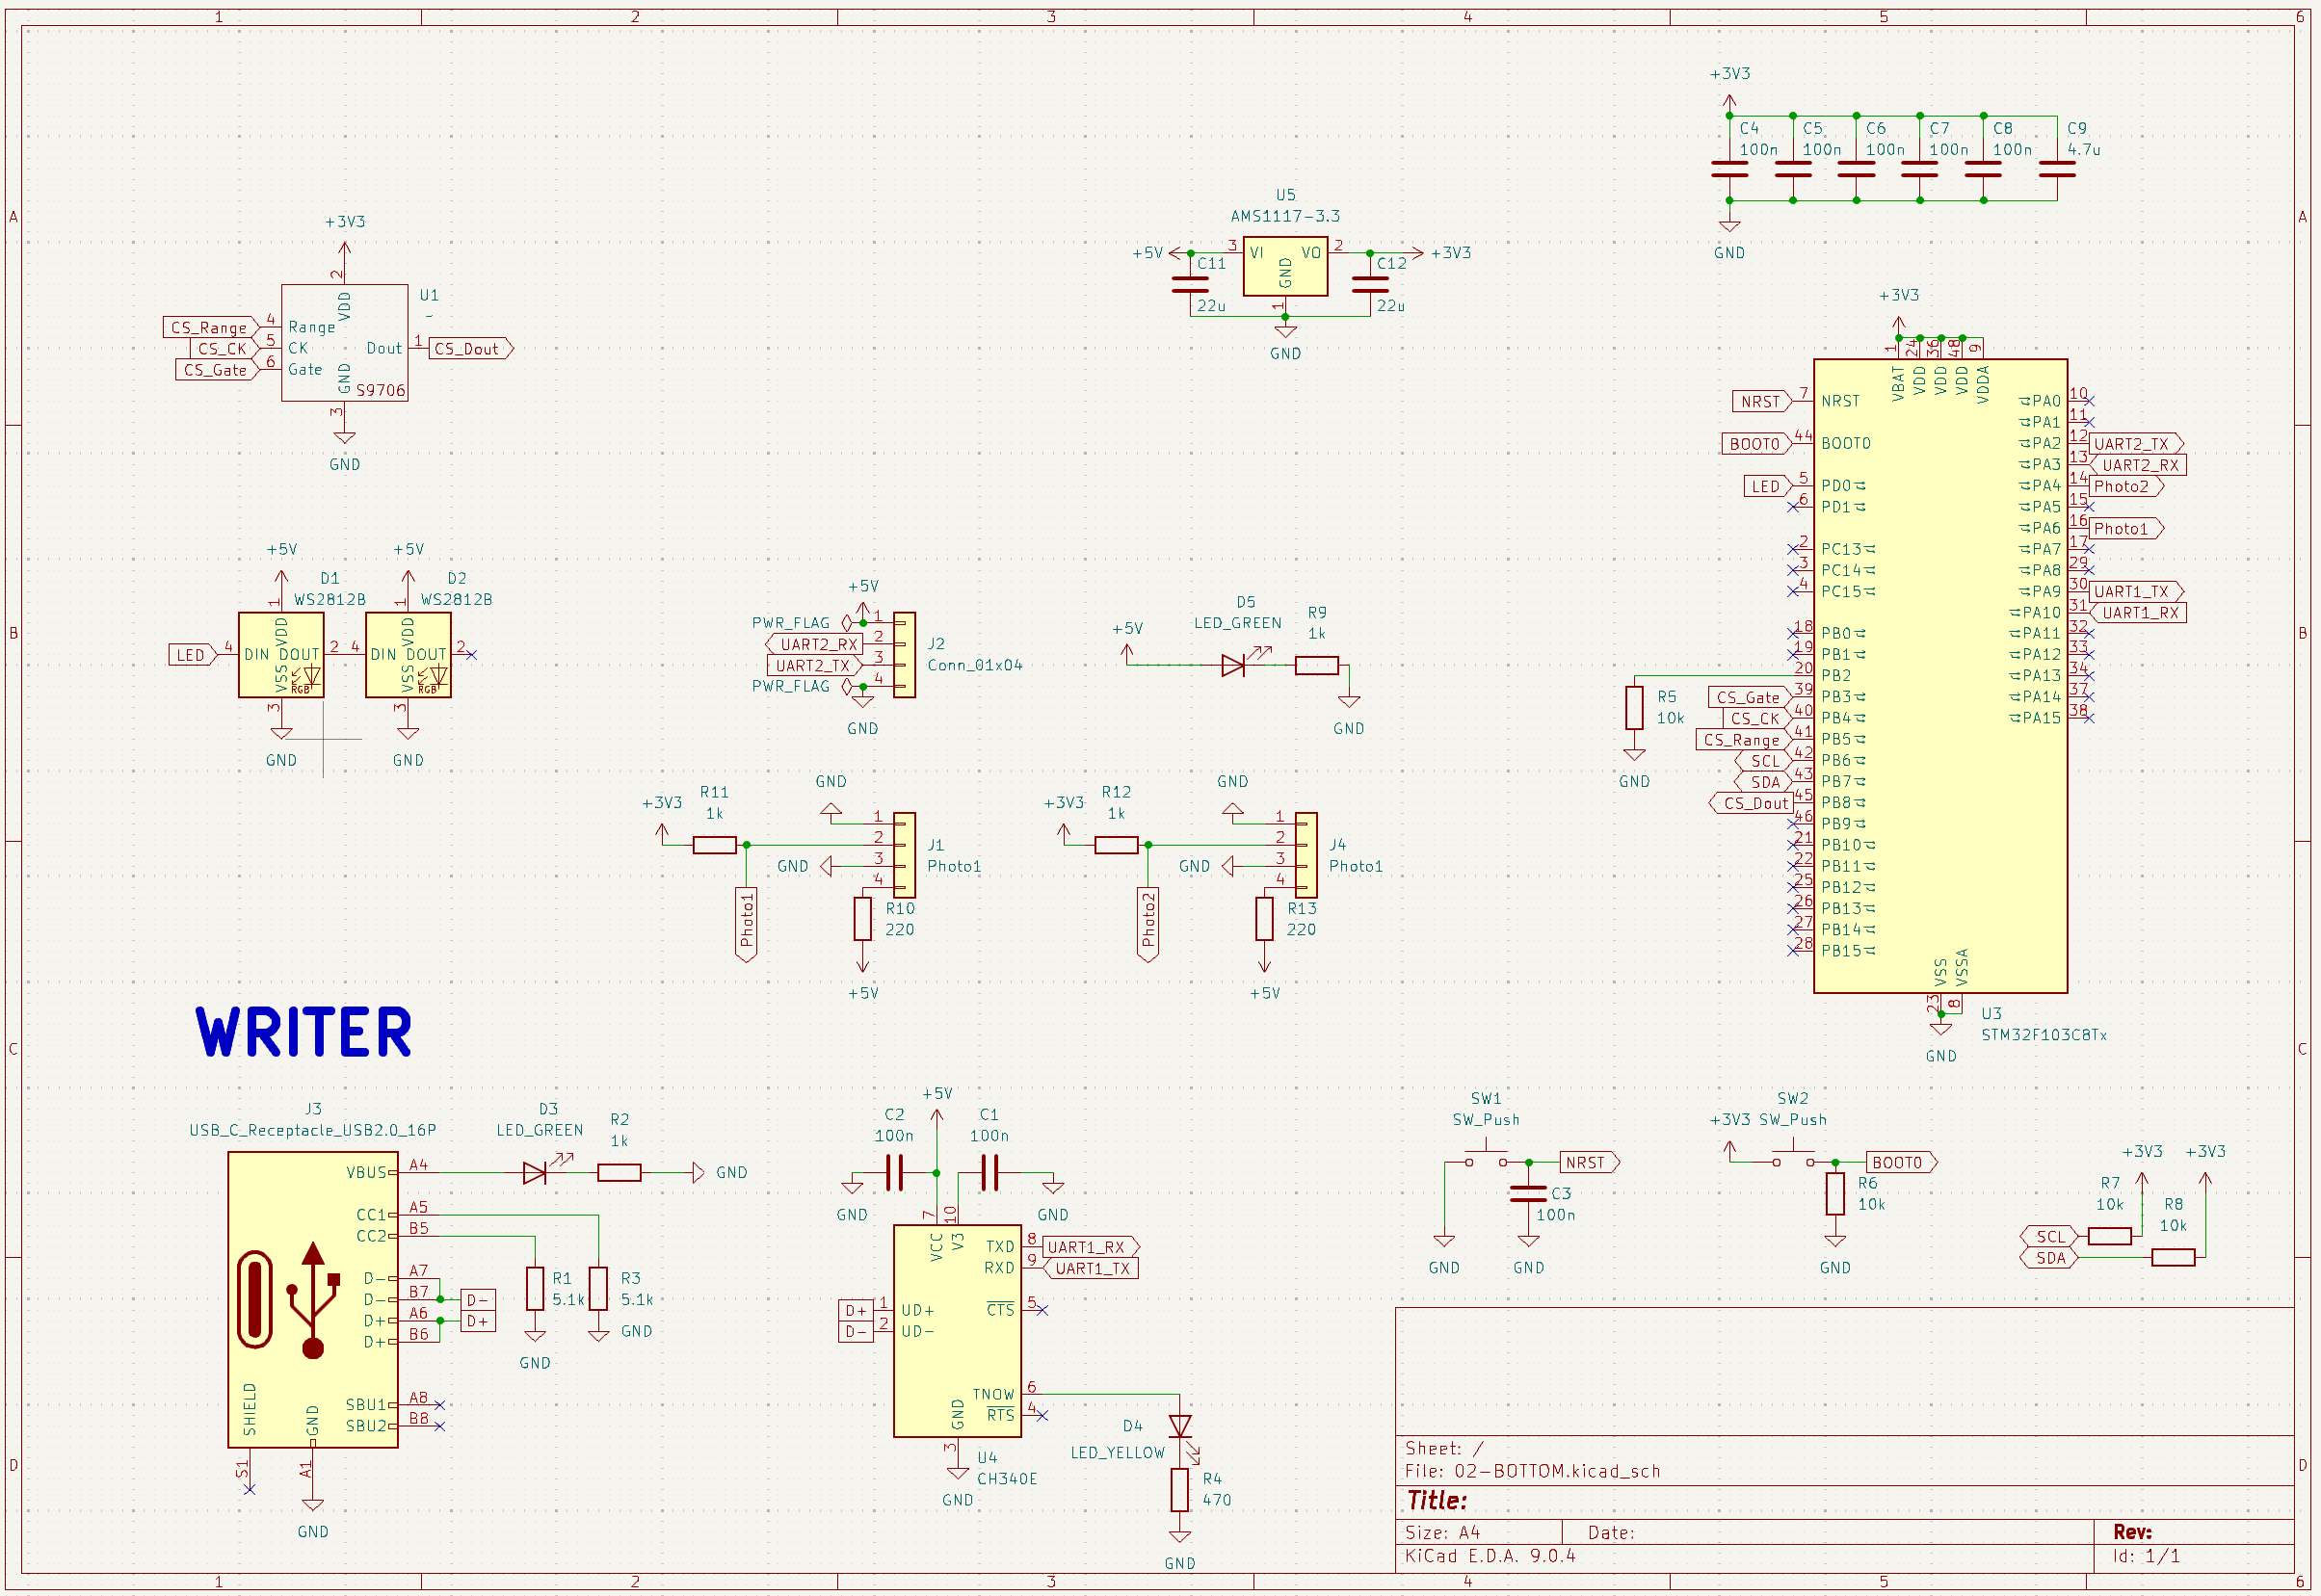This screenshot has height=1596, width=2321.
Task: Click the STM32F103C8Tx microcontroller body
Action: tap(1939, 675)
